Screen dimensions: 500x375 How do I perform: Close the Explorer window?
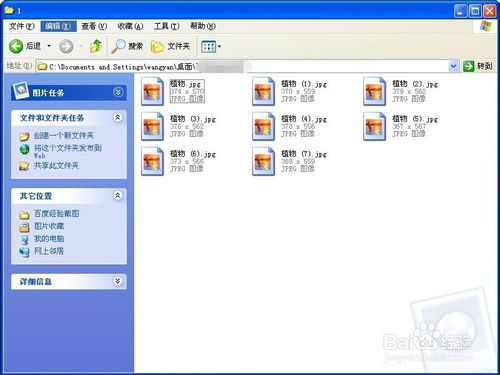click(489, 11)
